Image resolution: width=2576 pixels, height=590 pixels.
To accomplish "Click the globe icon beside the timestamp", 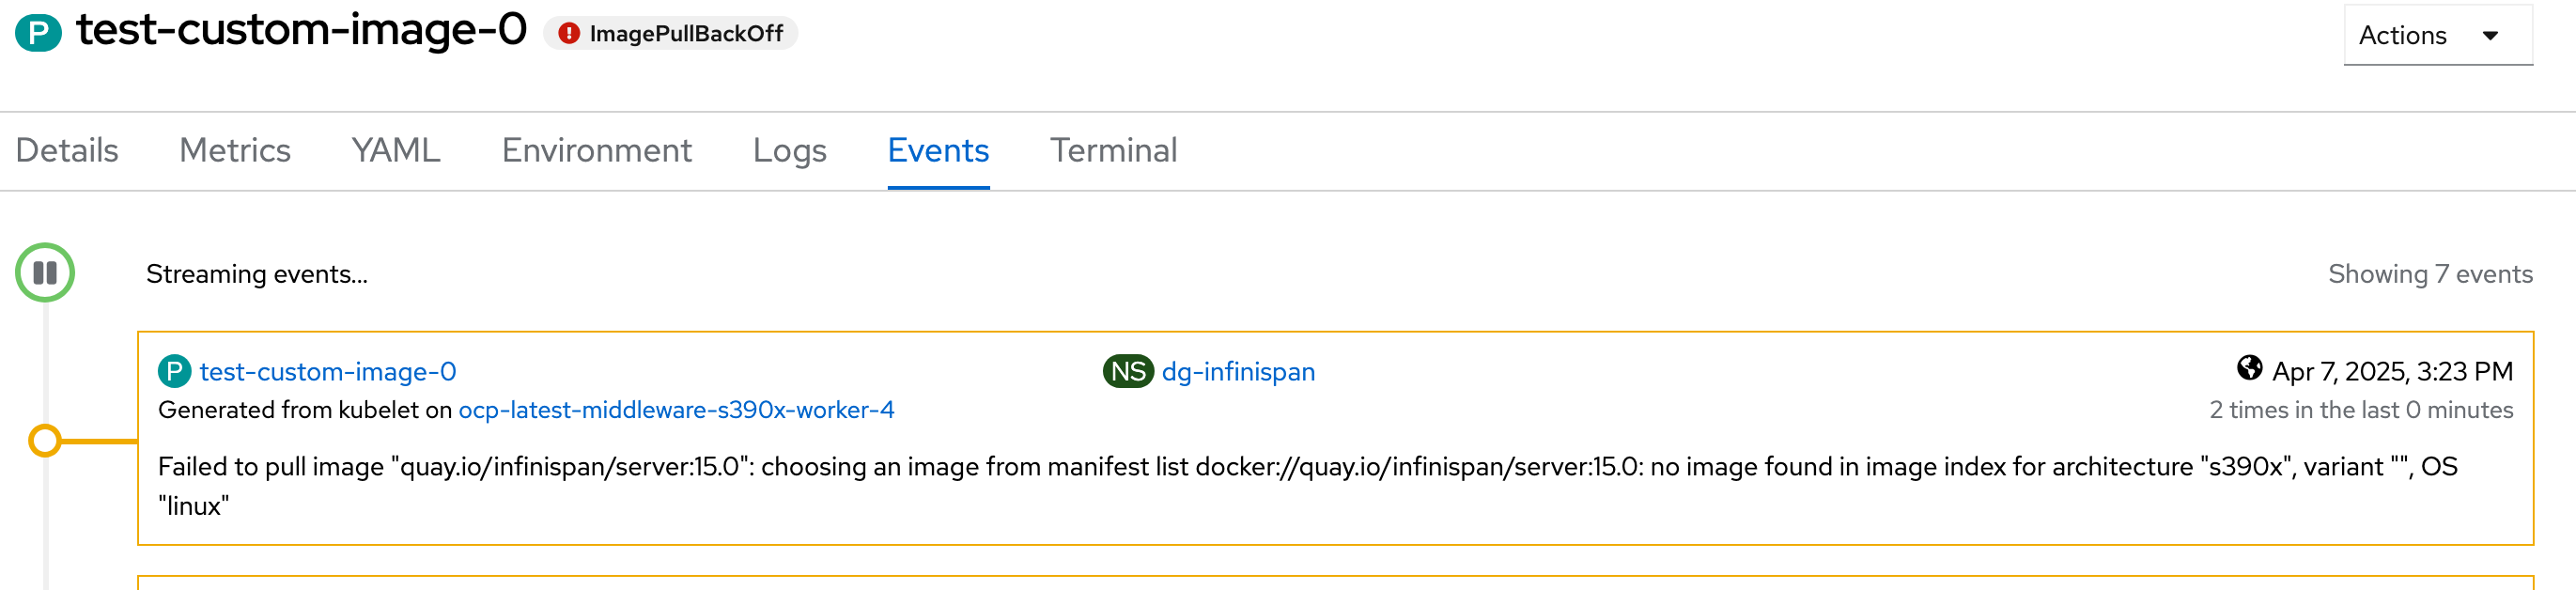I will pyautogui.click(x=2249, y=369).
